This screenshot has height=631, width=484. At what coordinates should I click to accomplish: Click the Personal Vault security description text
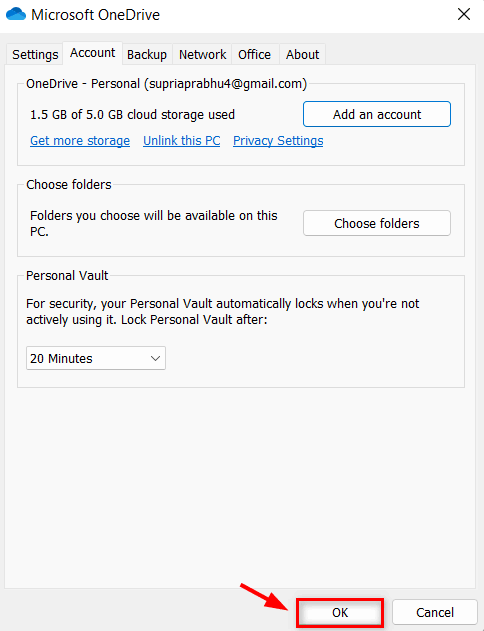222,311
